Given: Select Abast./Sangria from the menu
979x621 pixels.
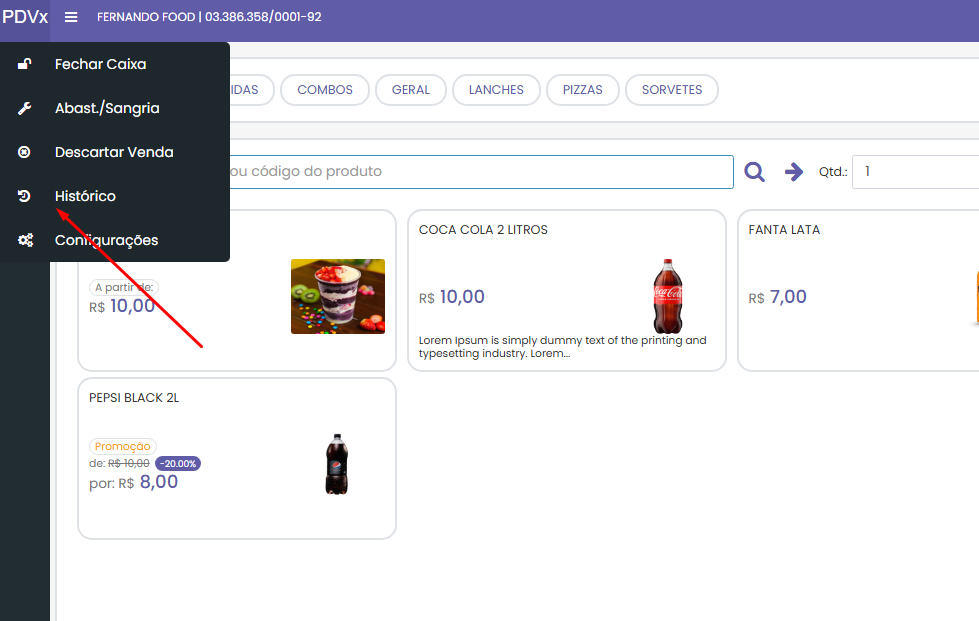Looking at the screenshot, I should coord(107,108).
